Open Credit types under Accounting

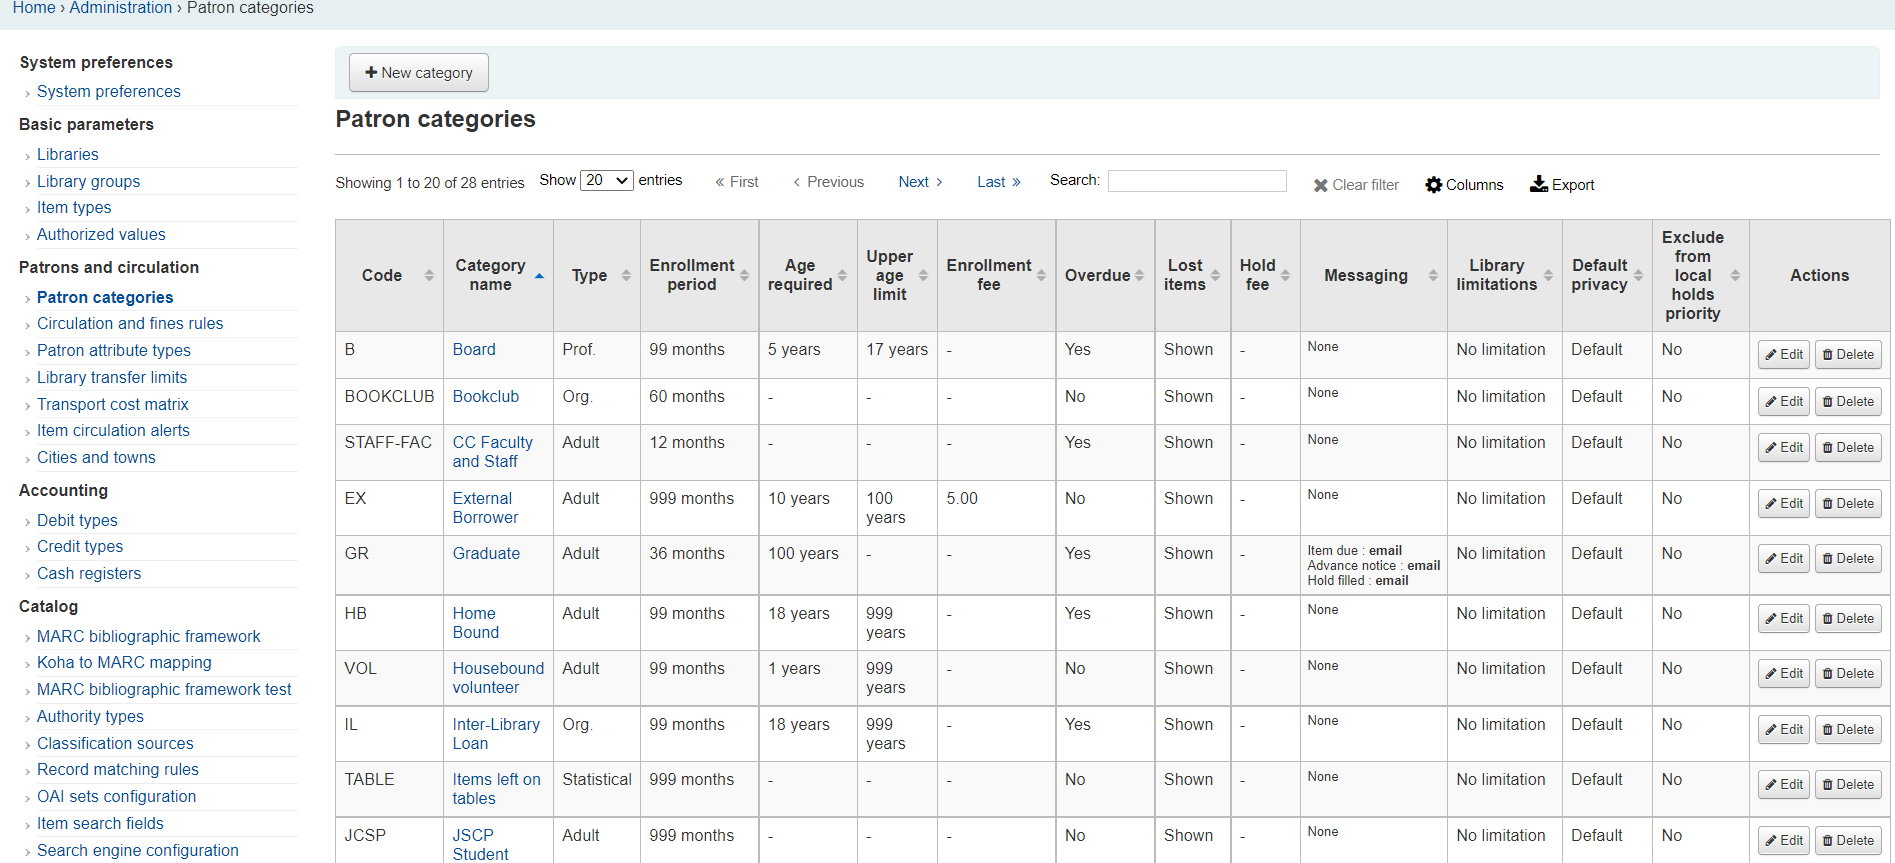coord(80,547)
